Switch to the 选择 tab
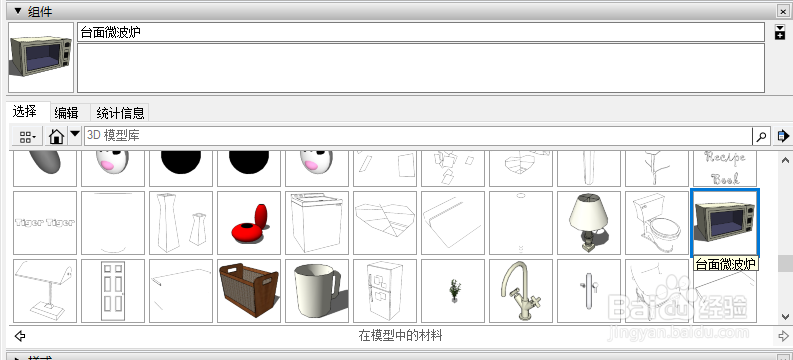 pyautogui.click(x=25, y=111)
